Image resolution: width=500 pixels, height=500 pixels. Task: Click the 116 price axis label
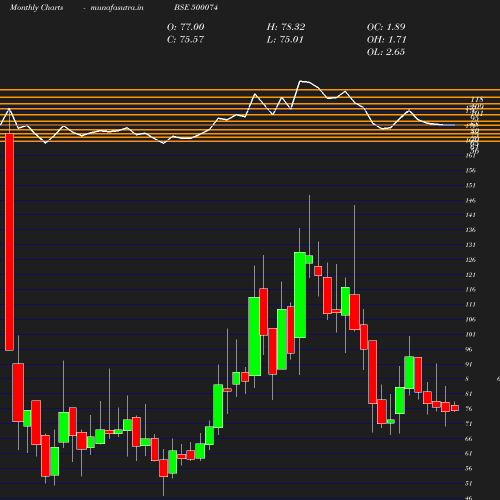coord(470,289)
